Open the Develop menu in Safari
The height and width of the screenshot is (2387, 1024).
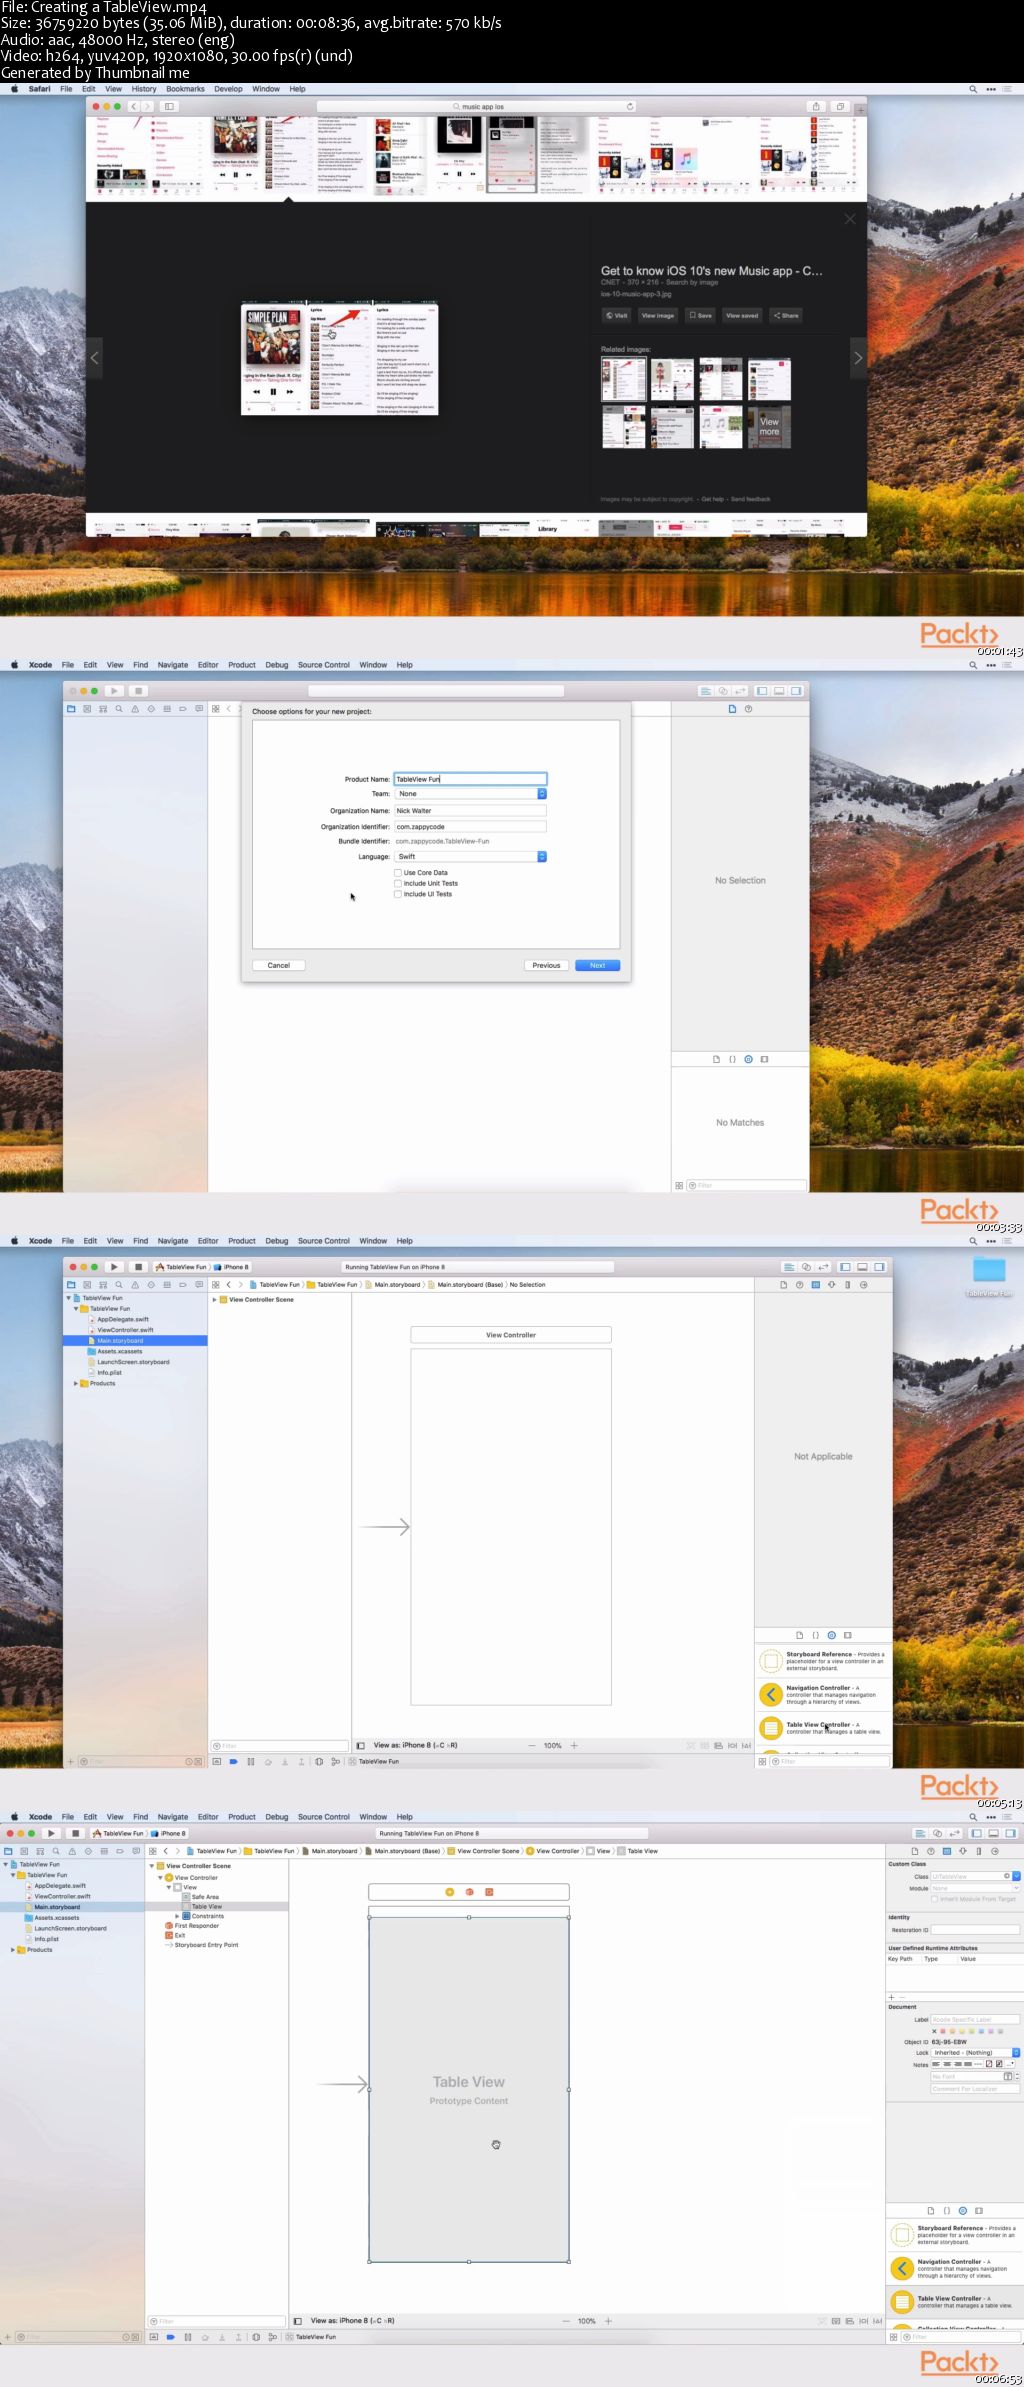(228, 89)
